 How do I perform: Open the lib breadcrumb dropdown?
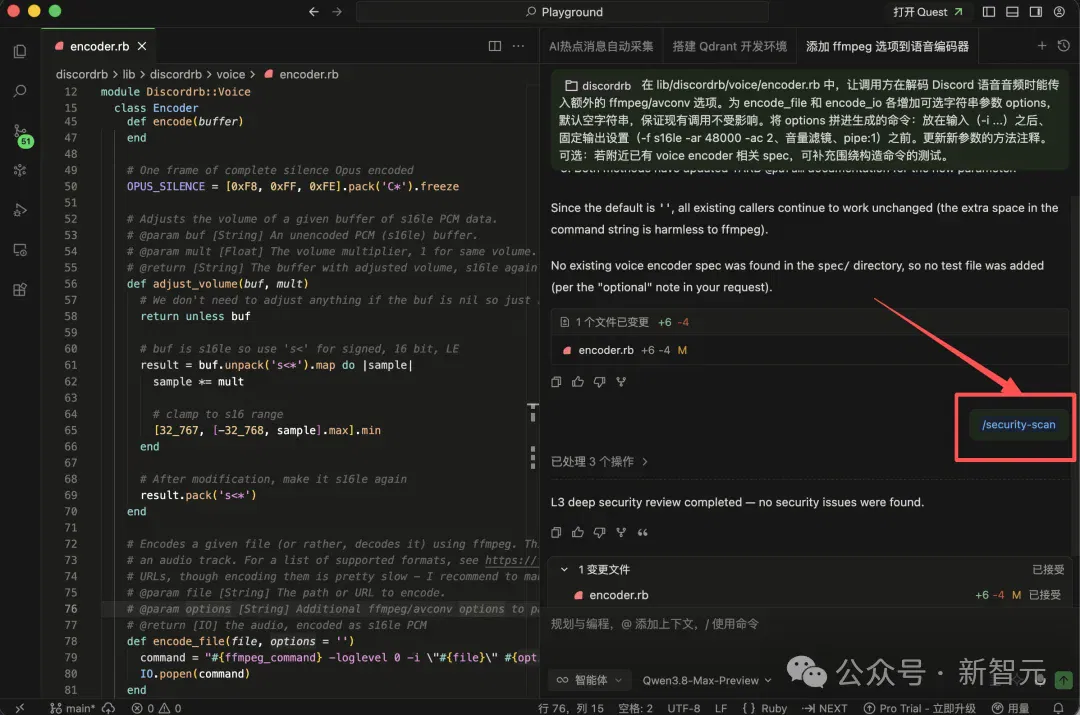[x=129, y=74]
